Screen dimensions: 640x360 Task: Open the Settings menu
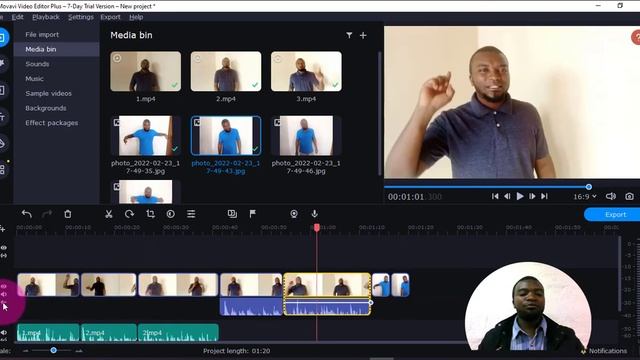(x=81, y=17)
